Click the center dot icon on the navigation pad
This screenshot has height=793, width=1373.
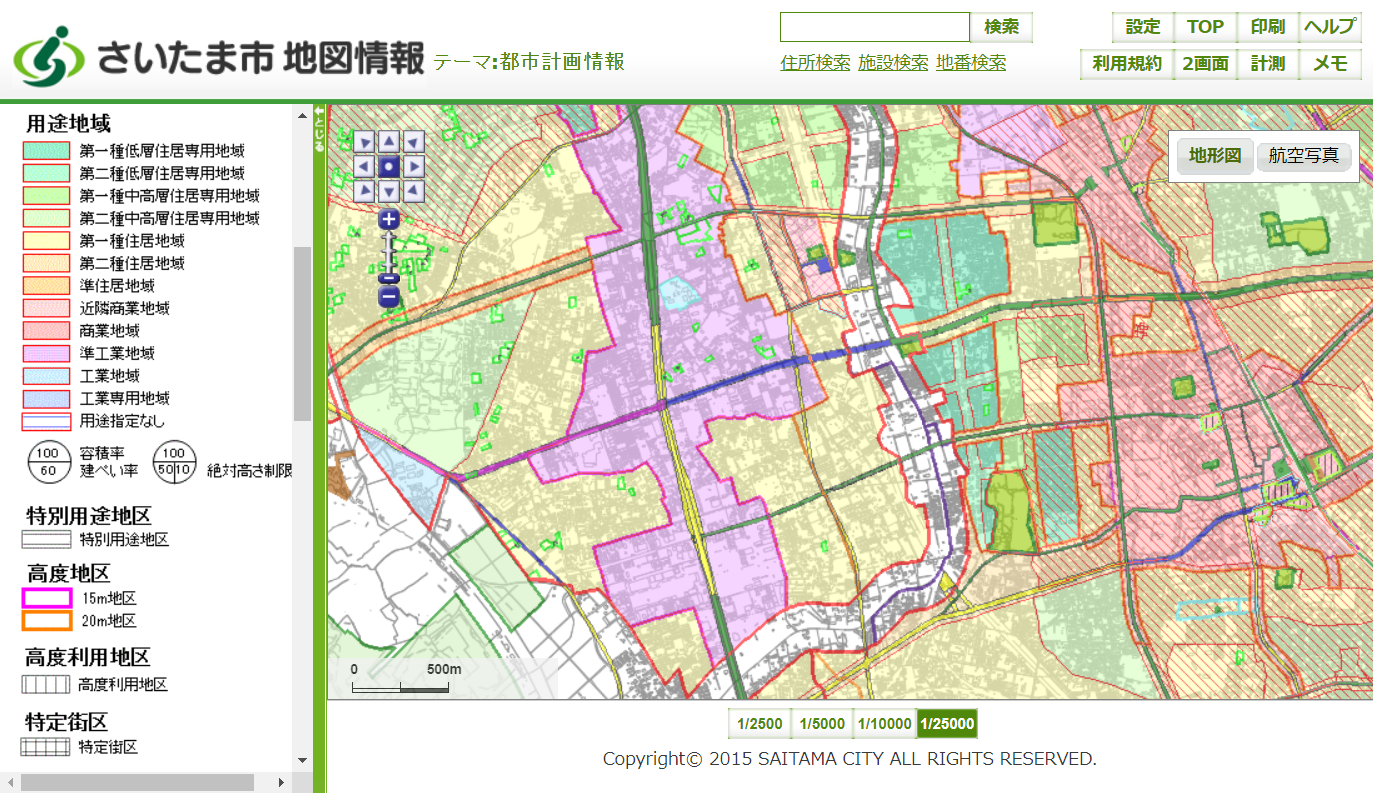click(388, 166)
